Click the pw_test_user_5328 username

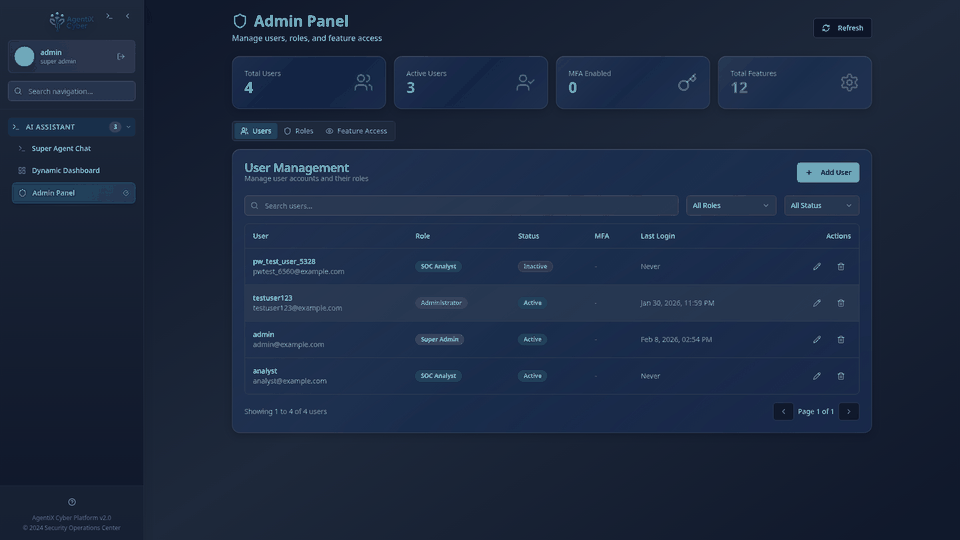(284, 261)
